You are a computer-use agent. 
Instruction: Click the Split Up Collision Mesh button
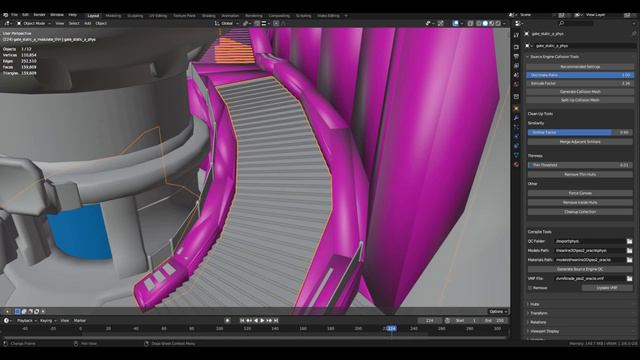[580, 100]
